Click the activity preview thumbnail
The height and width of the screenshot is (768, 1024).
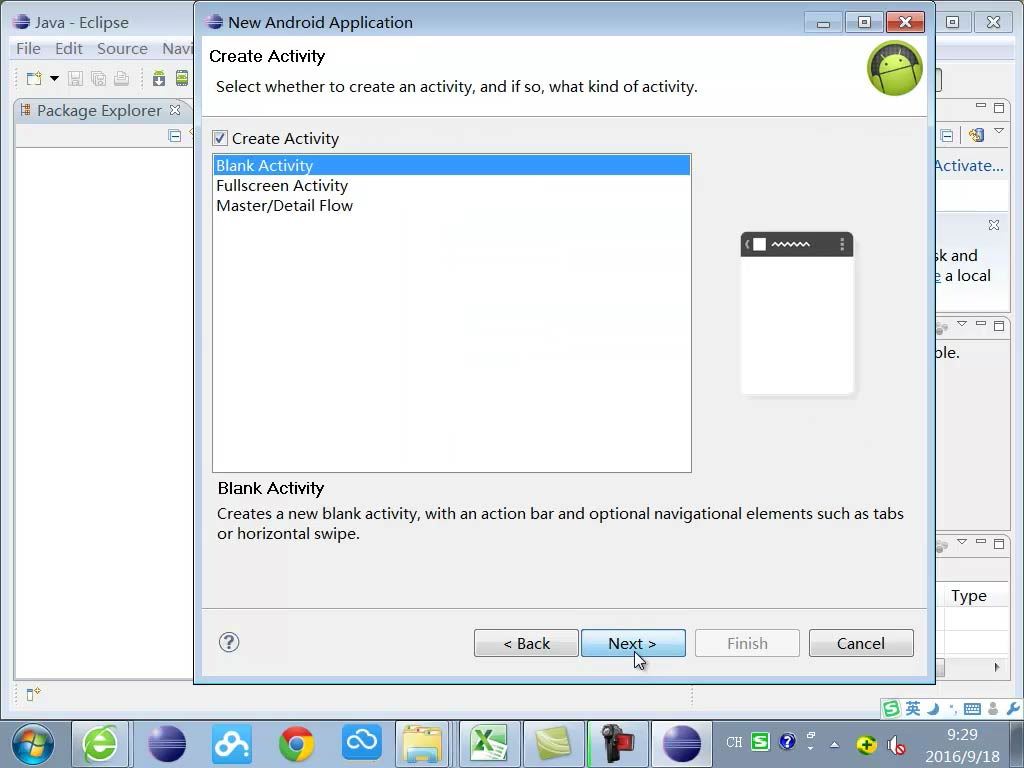[797, 313]
